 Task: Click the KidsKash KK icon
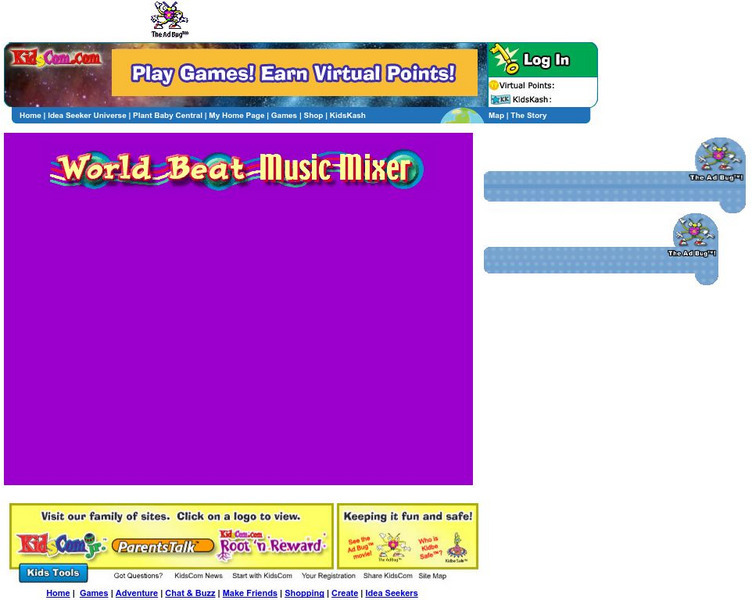tap(500, 99)
